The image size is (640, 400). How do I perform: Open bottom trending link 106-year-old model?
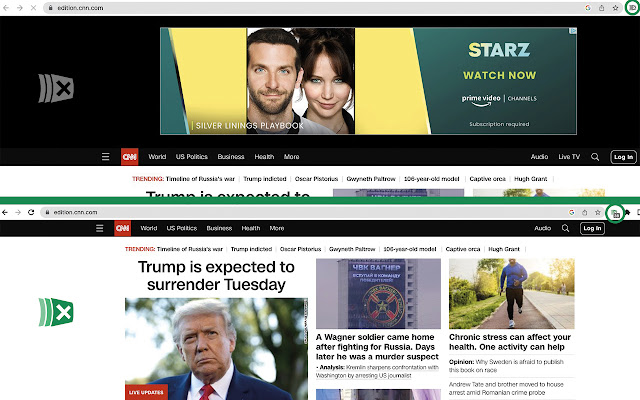(x=410, y=249)
